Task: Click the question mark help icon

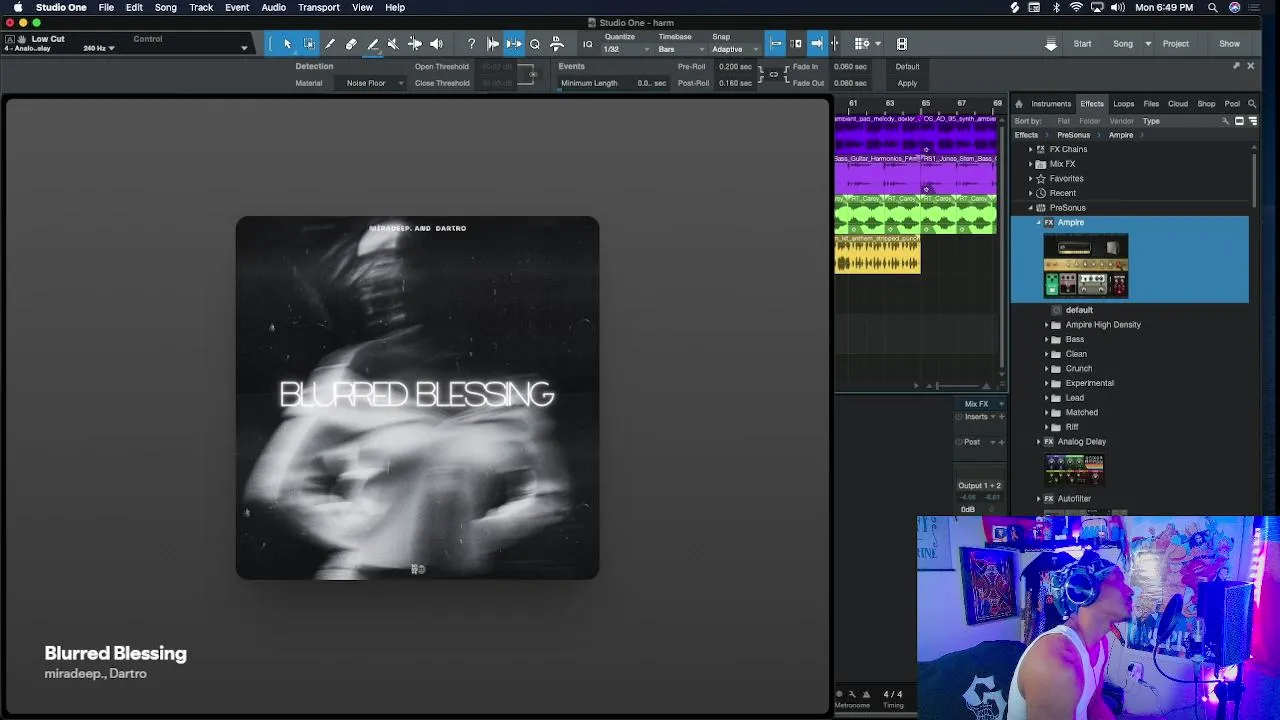Action: pyautogui.click(x=471, y=44)
